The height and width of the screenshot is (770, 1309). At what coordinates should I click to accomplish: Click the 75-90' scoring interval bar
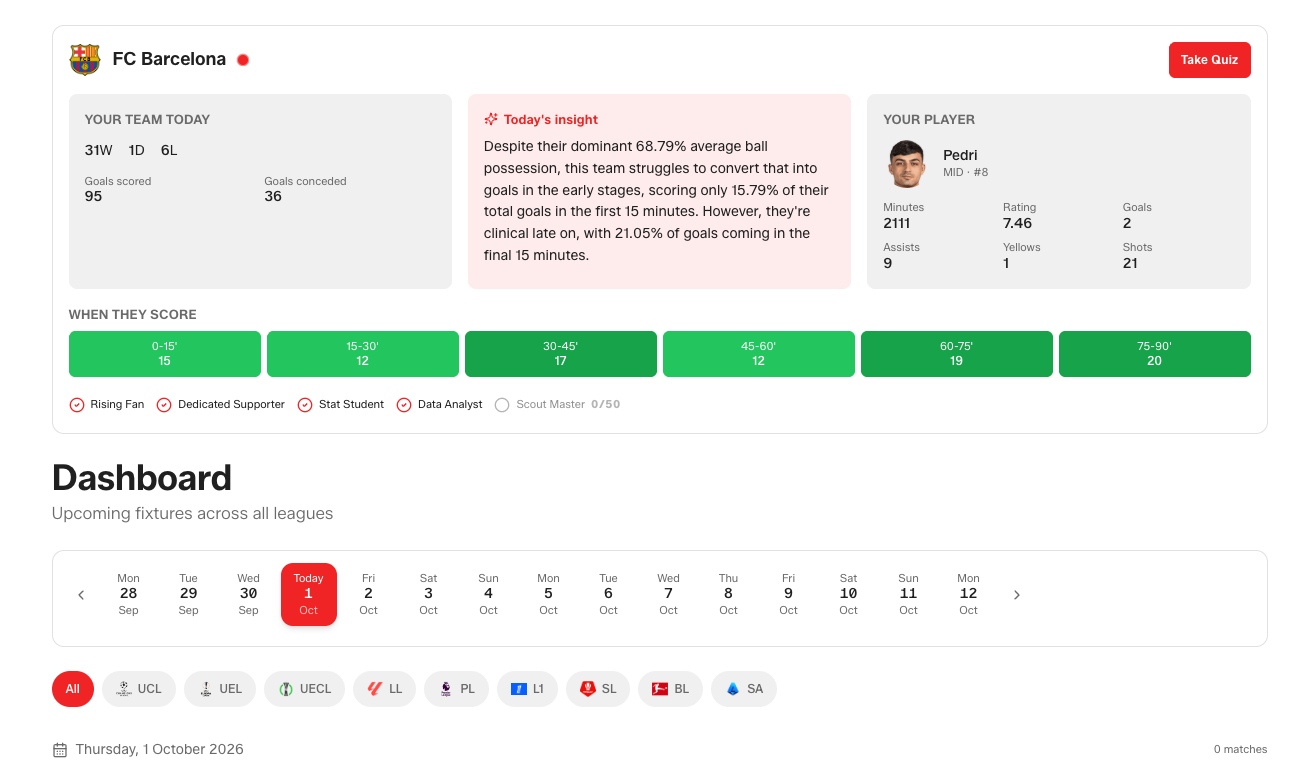click(x=1155, y=354)
